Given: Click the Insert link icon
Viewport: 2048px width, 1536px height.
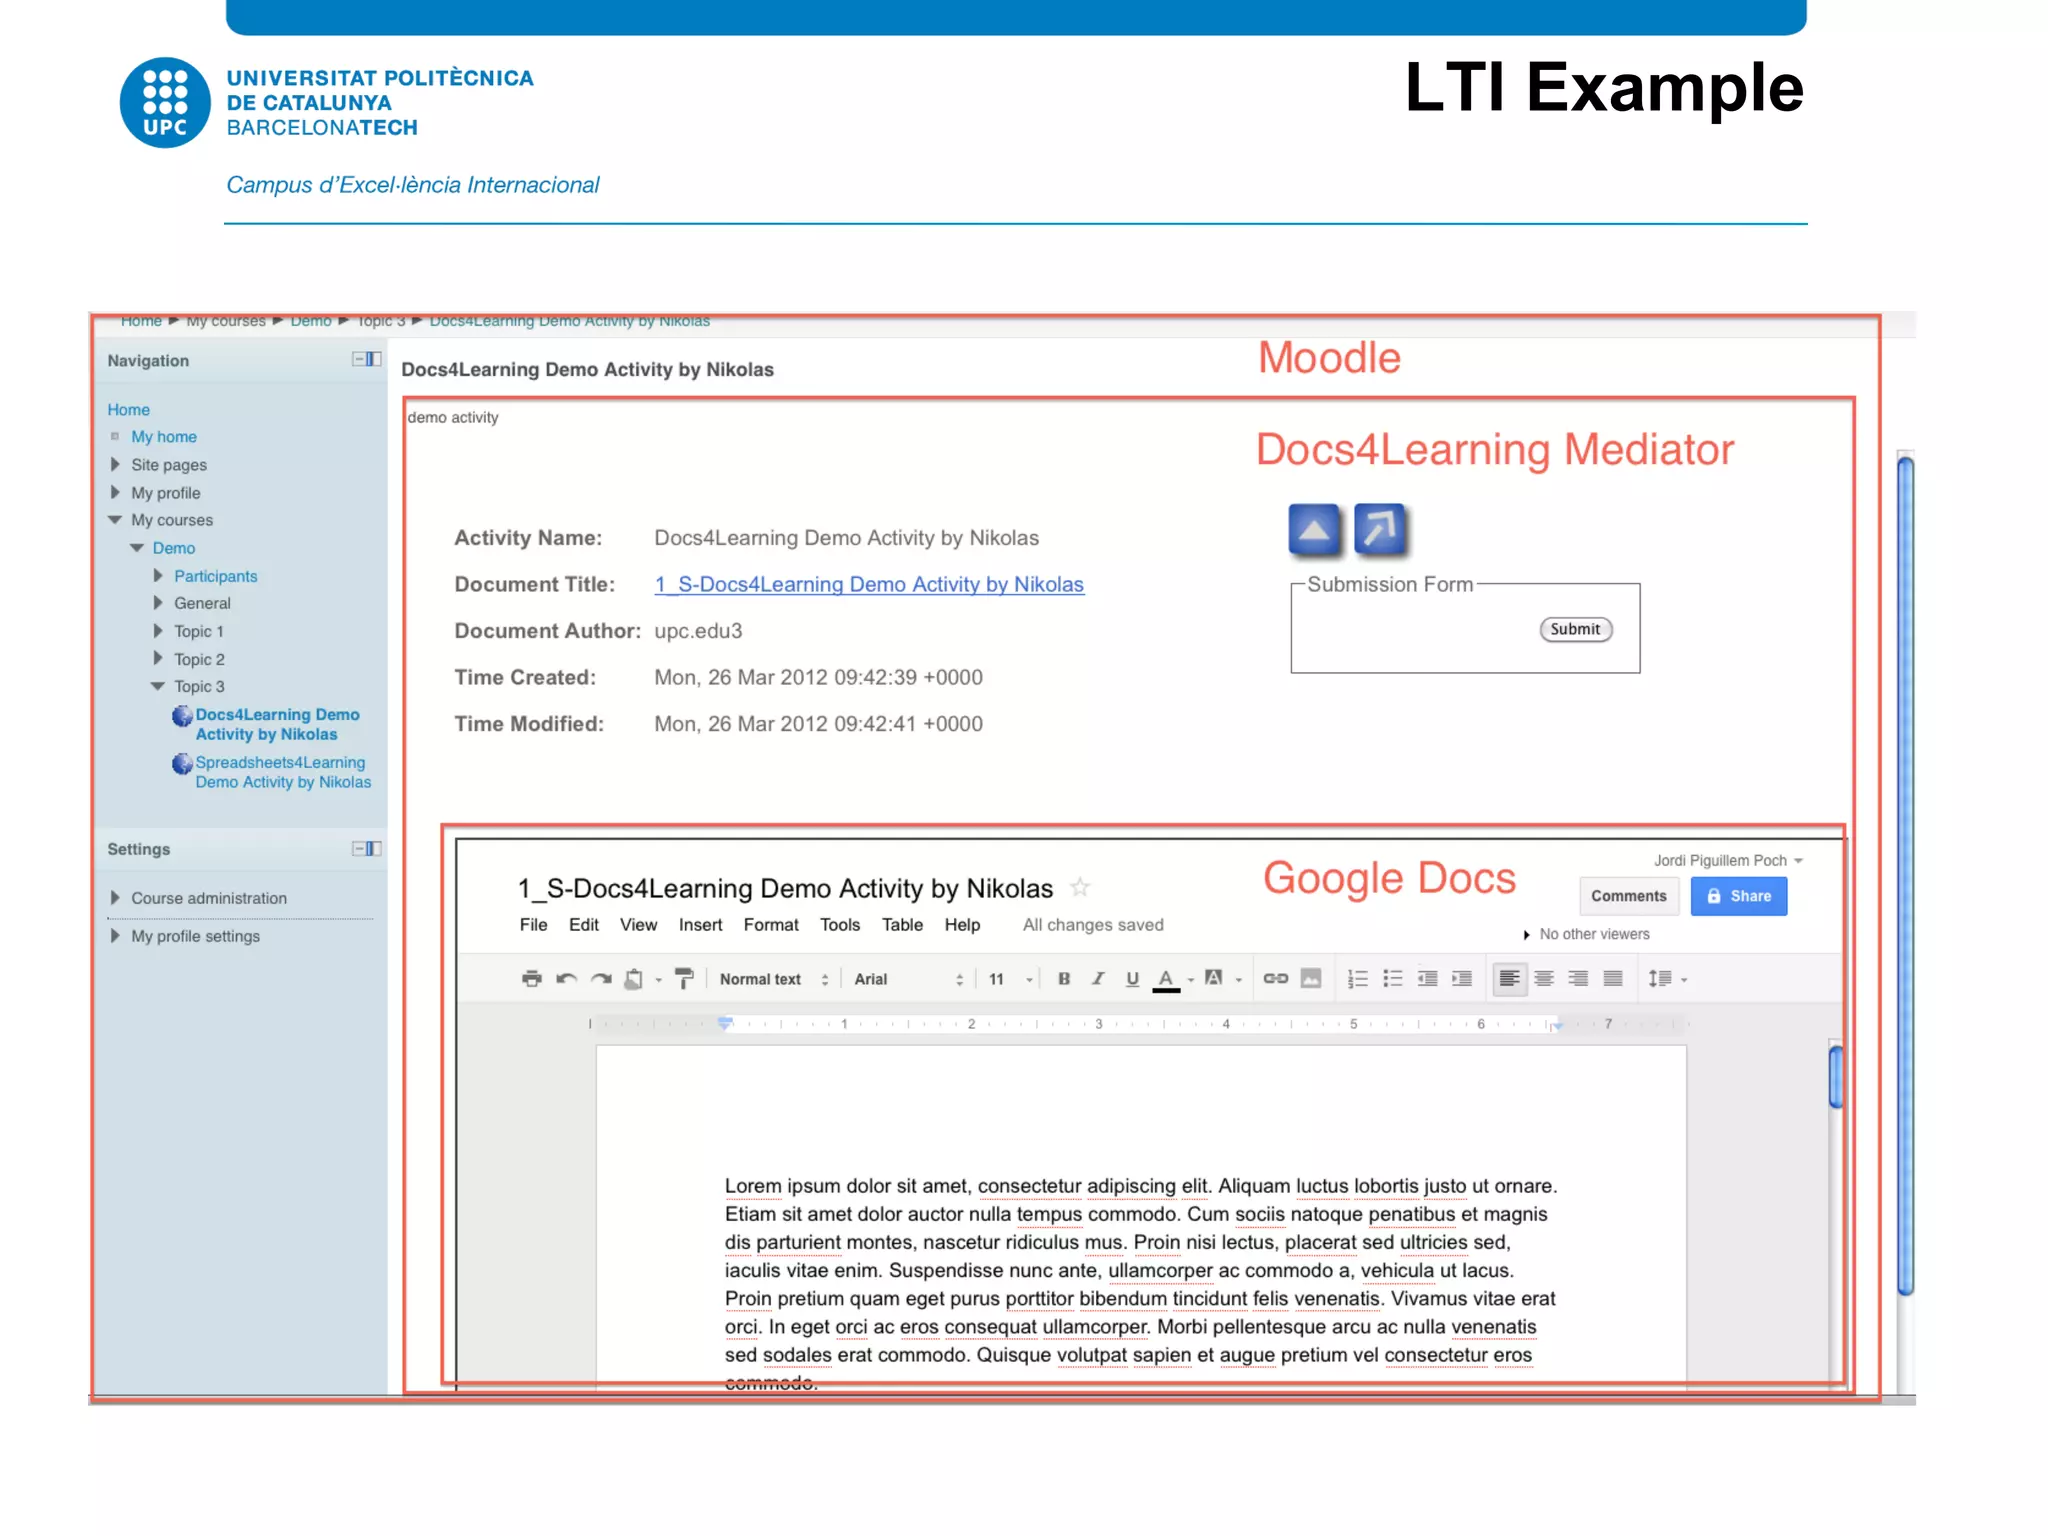Looking at the screenshot, I should (1275, 979).
